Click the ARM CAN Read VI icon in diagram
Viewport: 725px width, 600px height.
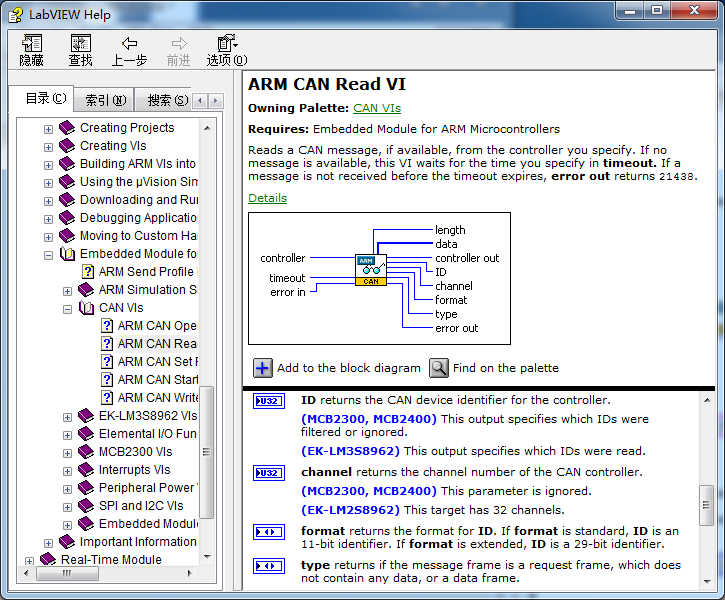coord(371,270)
